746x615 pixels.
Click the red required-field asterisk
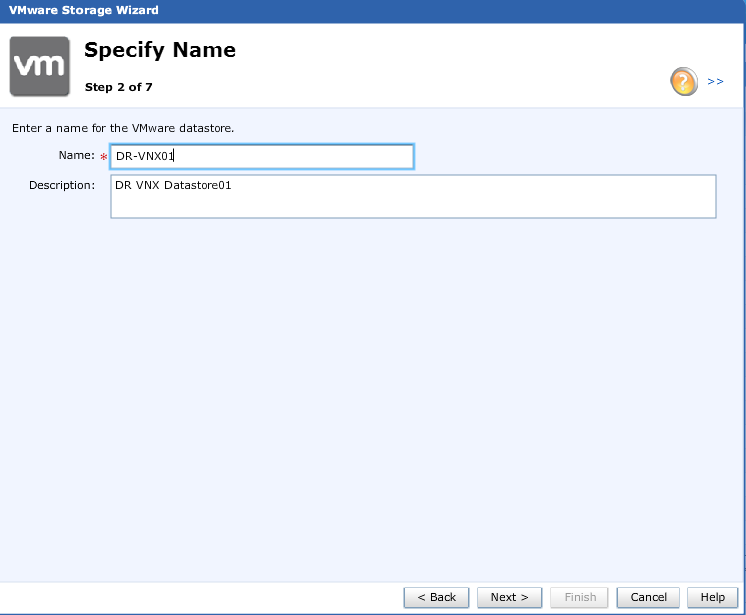point(103,158)
